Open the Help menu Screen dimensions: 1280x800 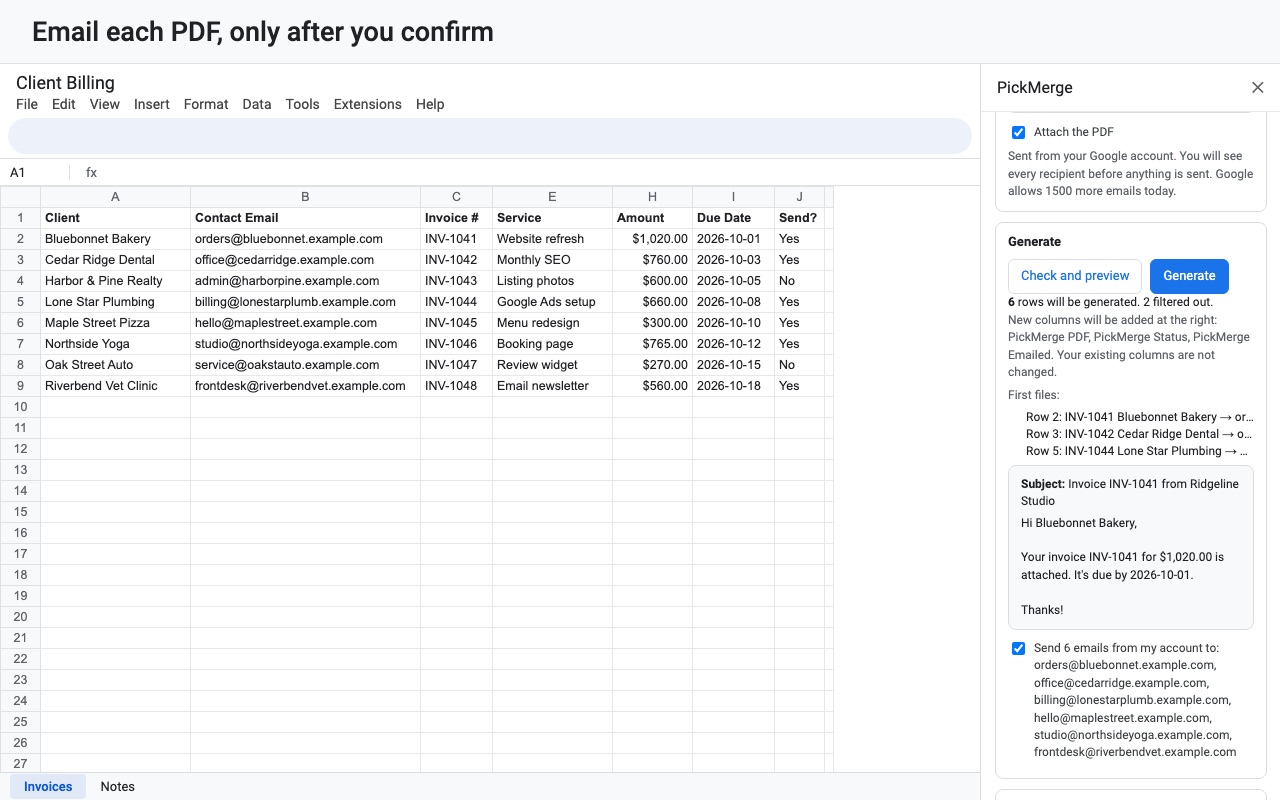(x=430, y=104)
